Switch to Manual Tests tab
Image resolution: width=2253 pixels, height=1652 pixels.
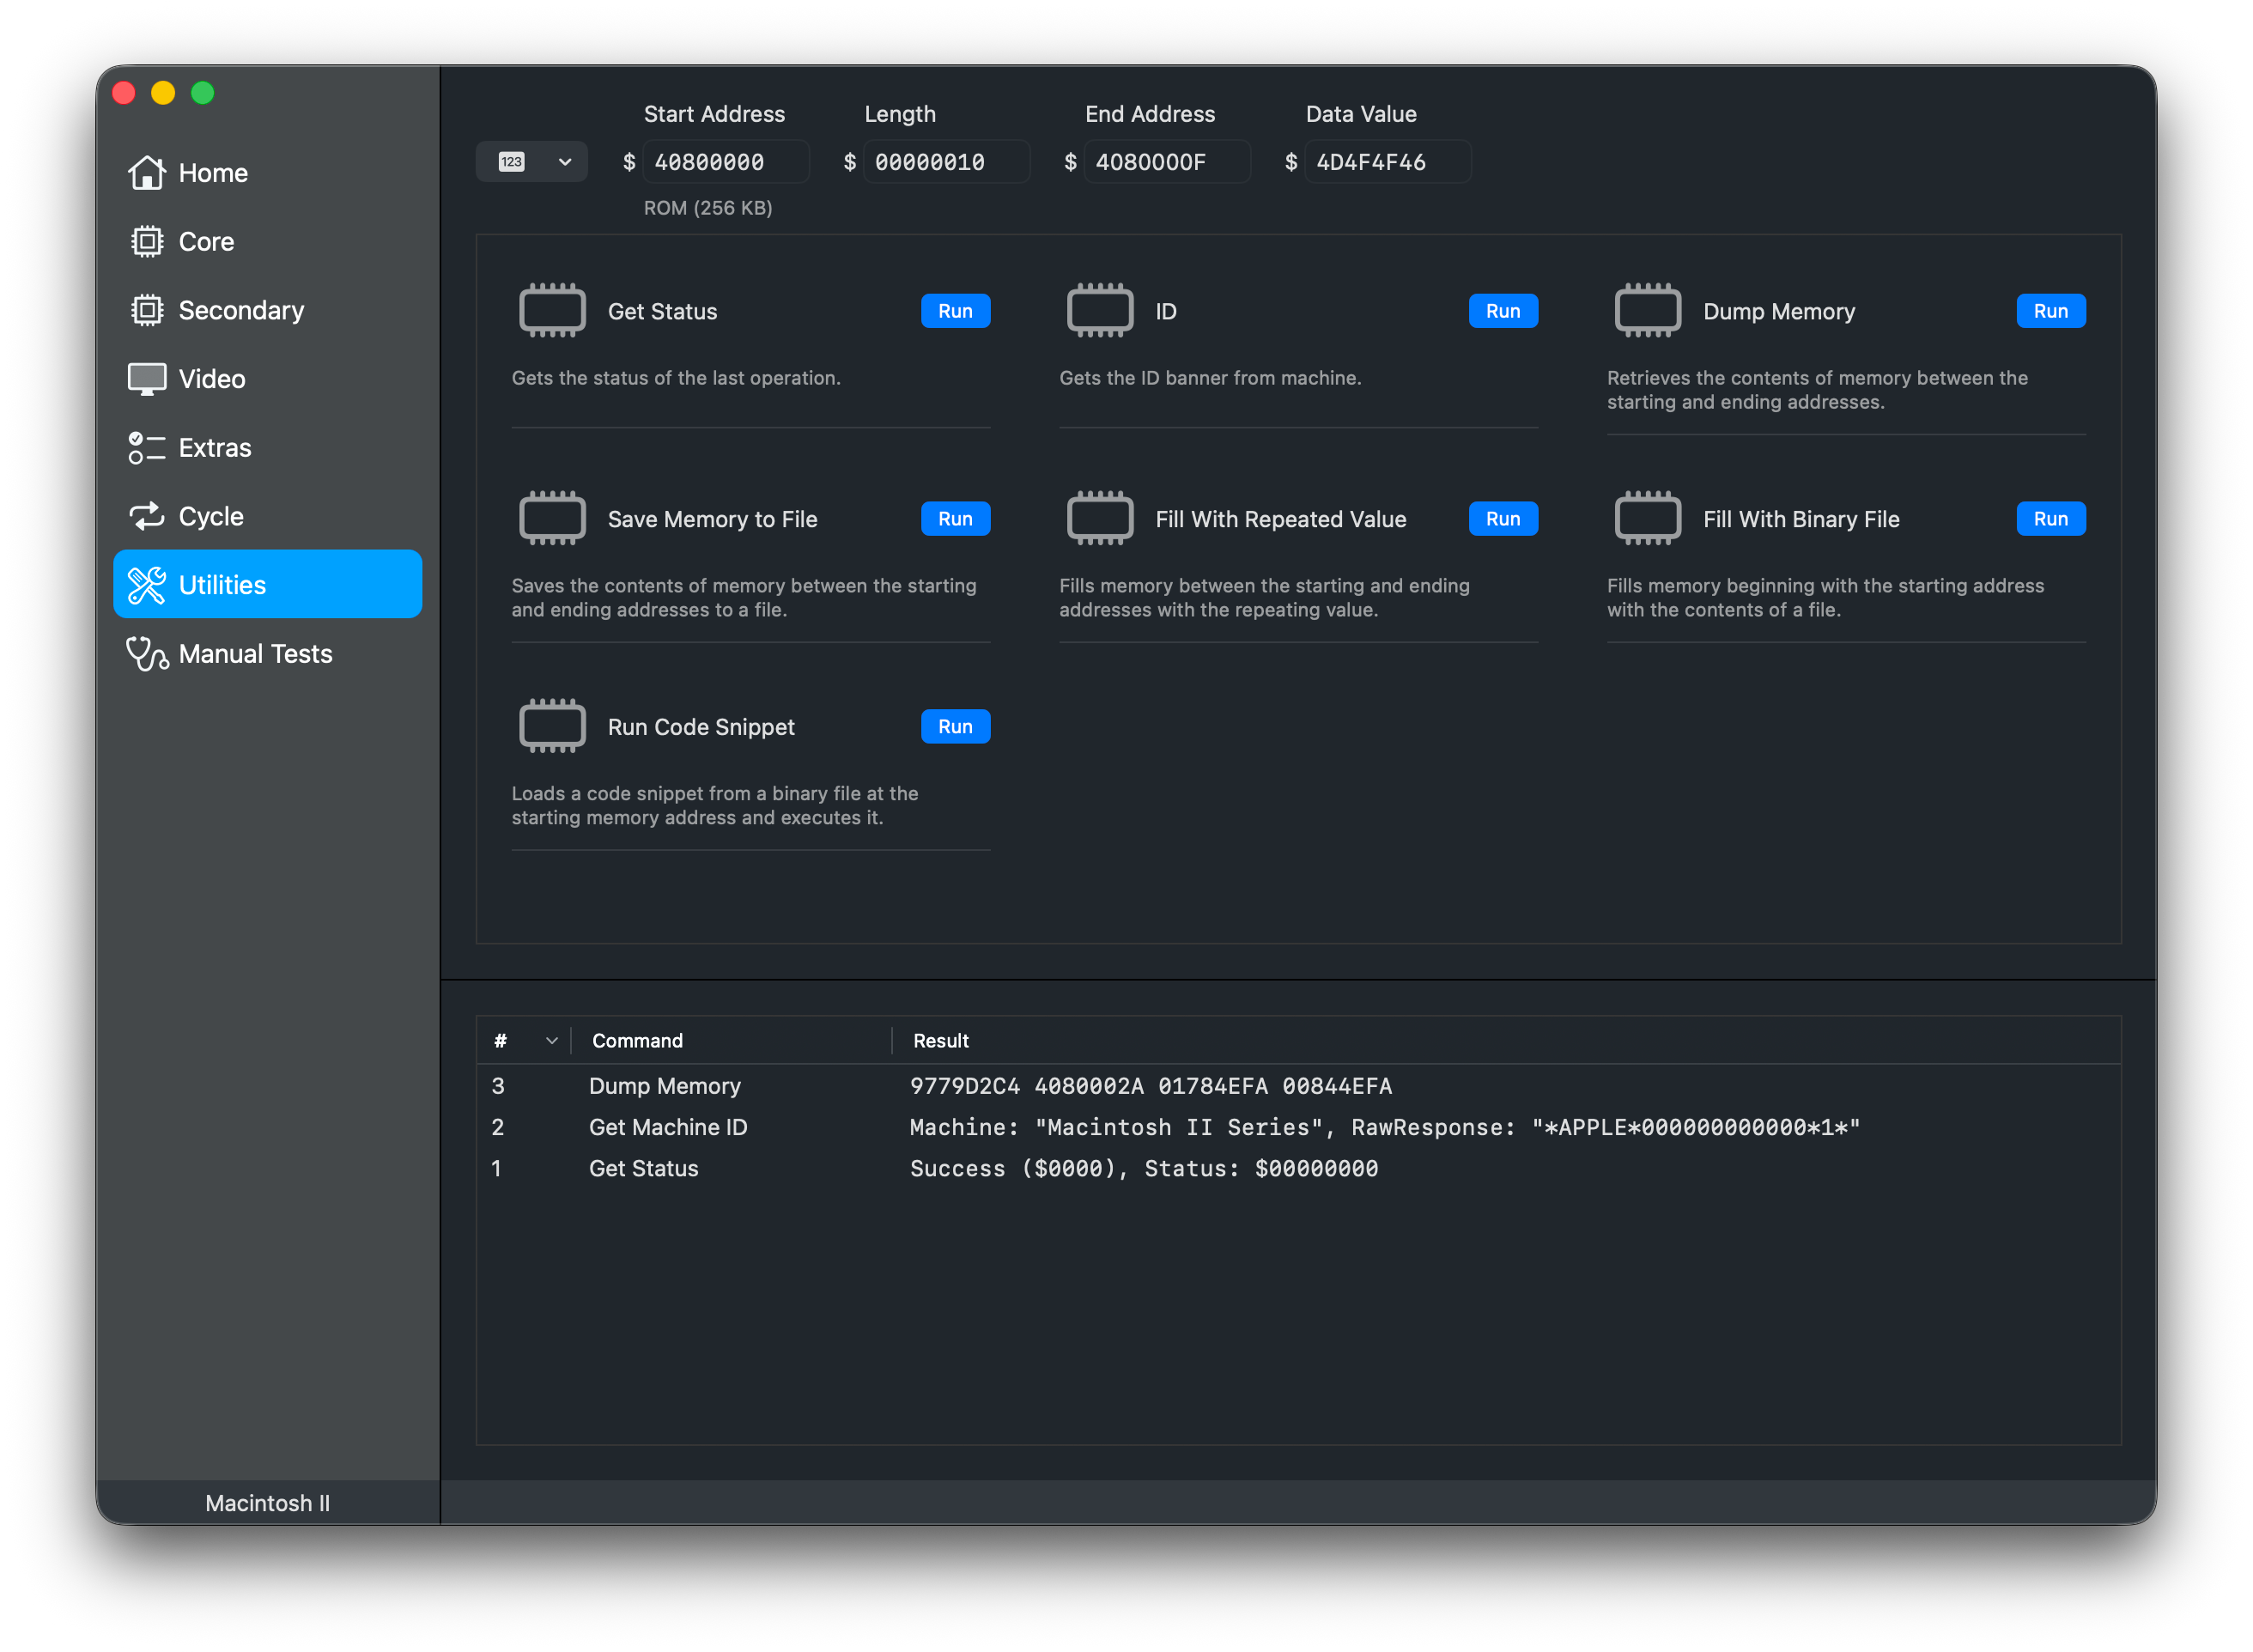tap(255, 654)
